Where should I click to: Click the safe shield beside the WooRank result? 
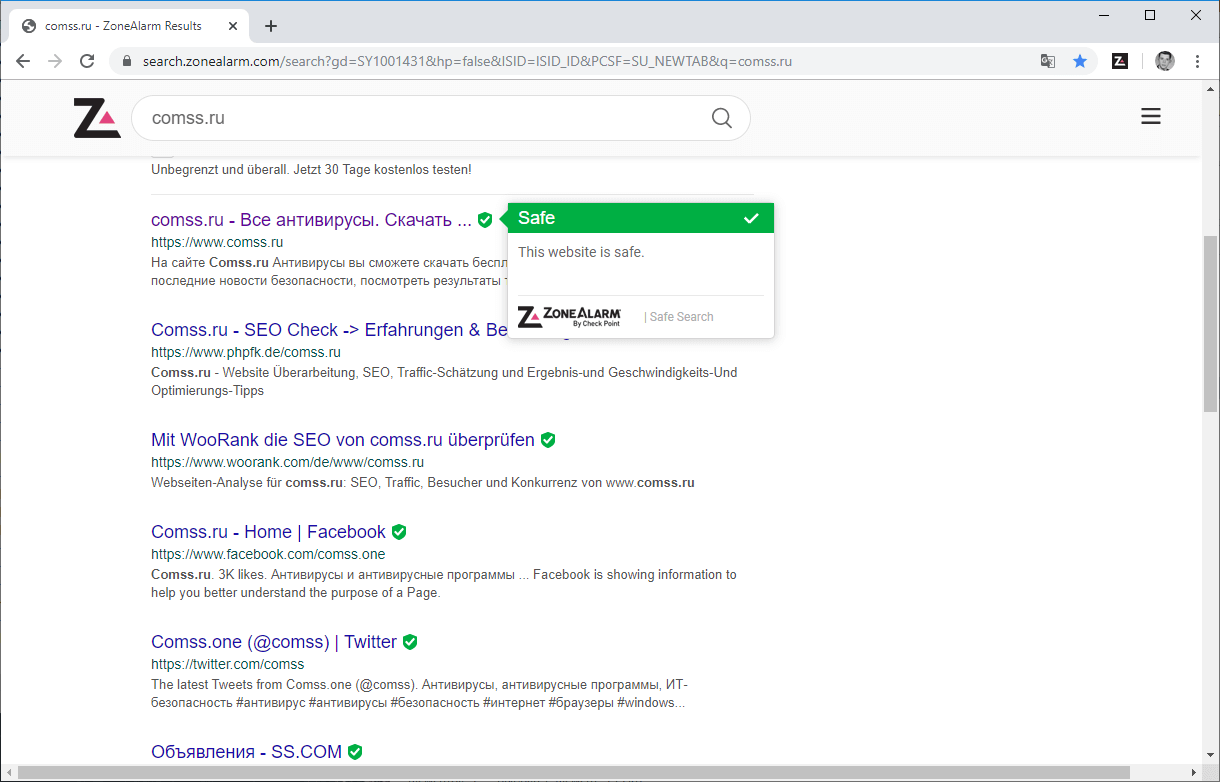[548, 440]
